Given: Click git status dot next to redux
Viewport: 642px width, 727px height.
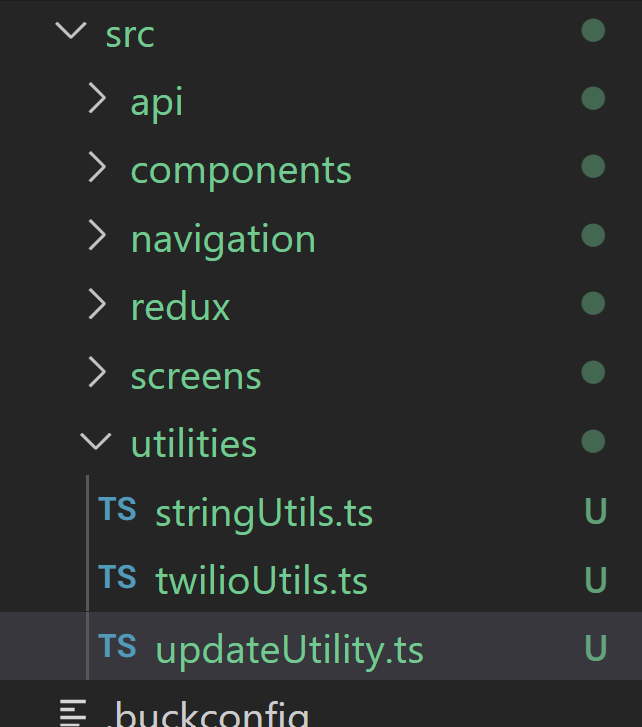Looking at the screenshot, I should pyautogui.click(x=593, y=304).
